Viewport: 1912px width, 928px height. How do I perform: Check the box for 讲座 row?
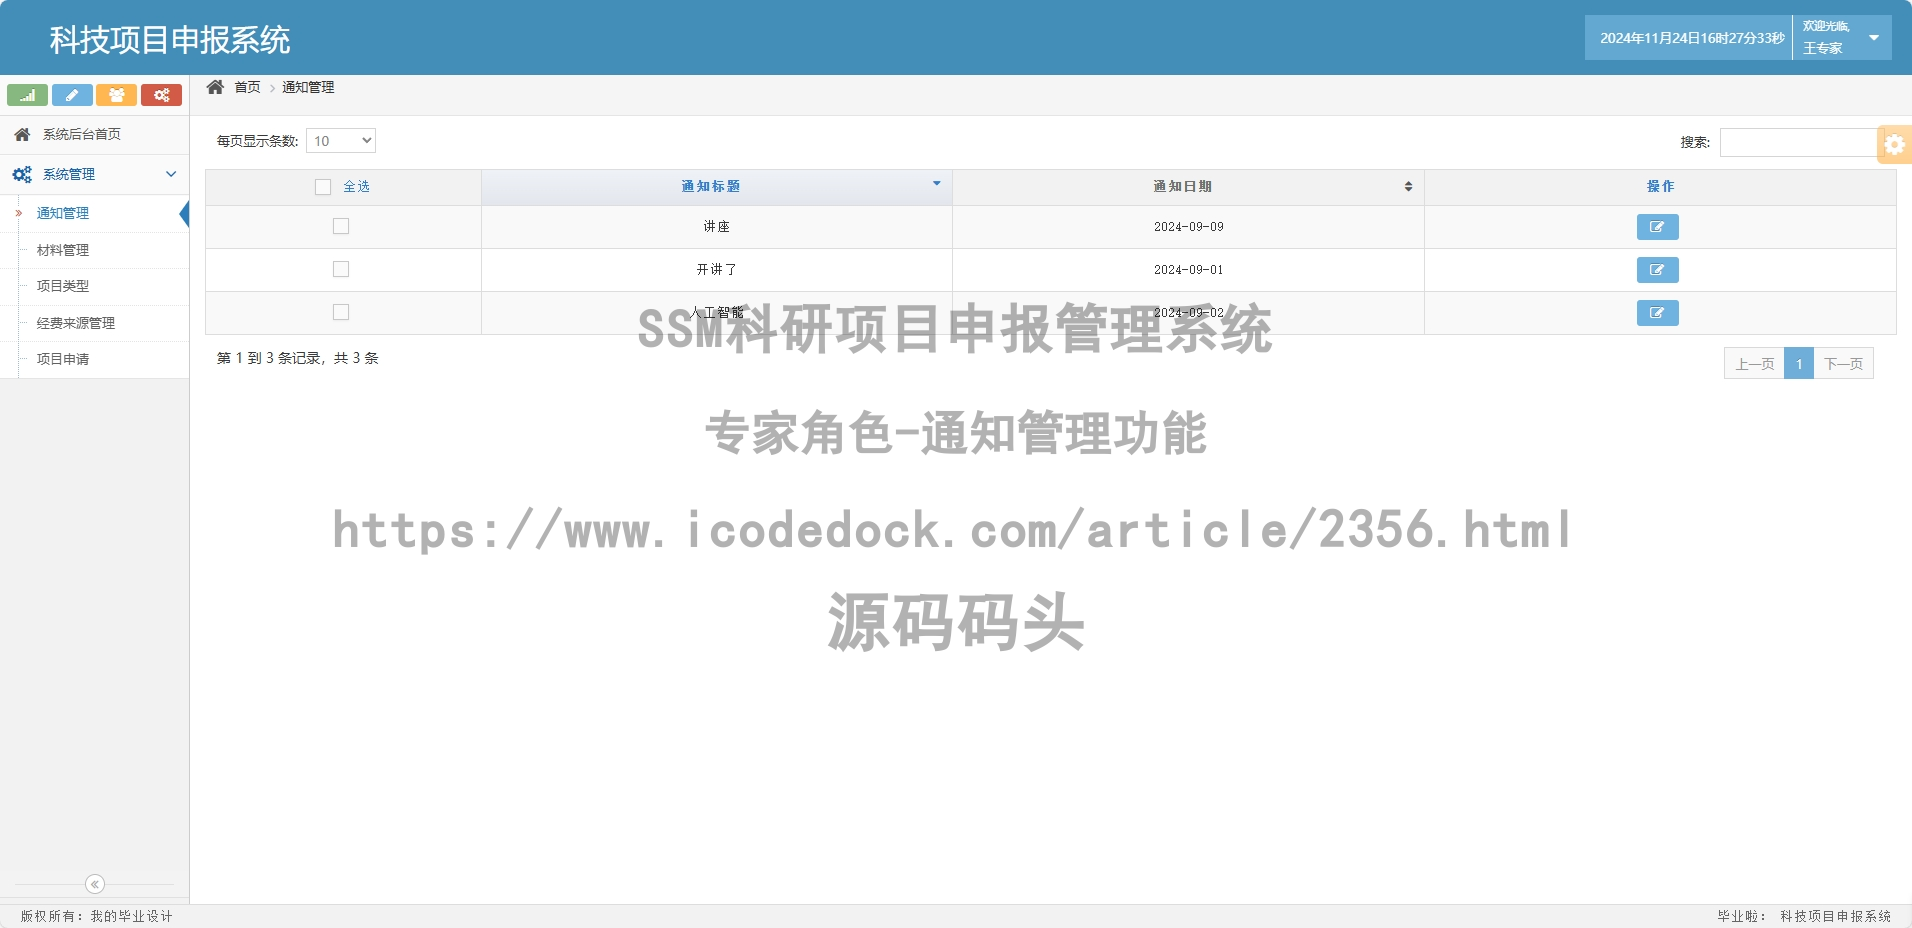click(x=341, y=226)
